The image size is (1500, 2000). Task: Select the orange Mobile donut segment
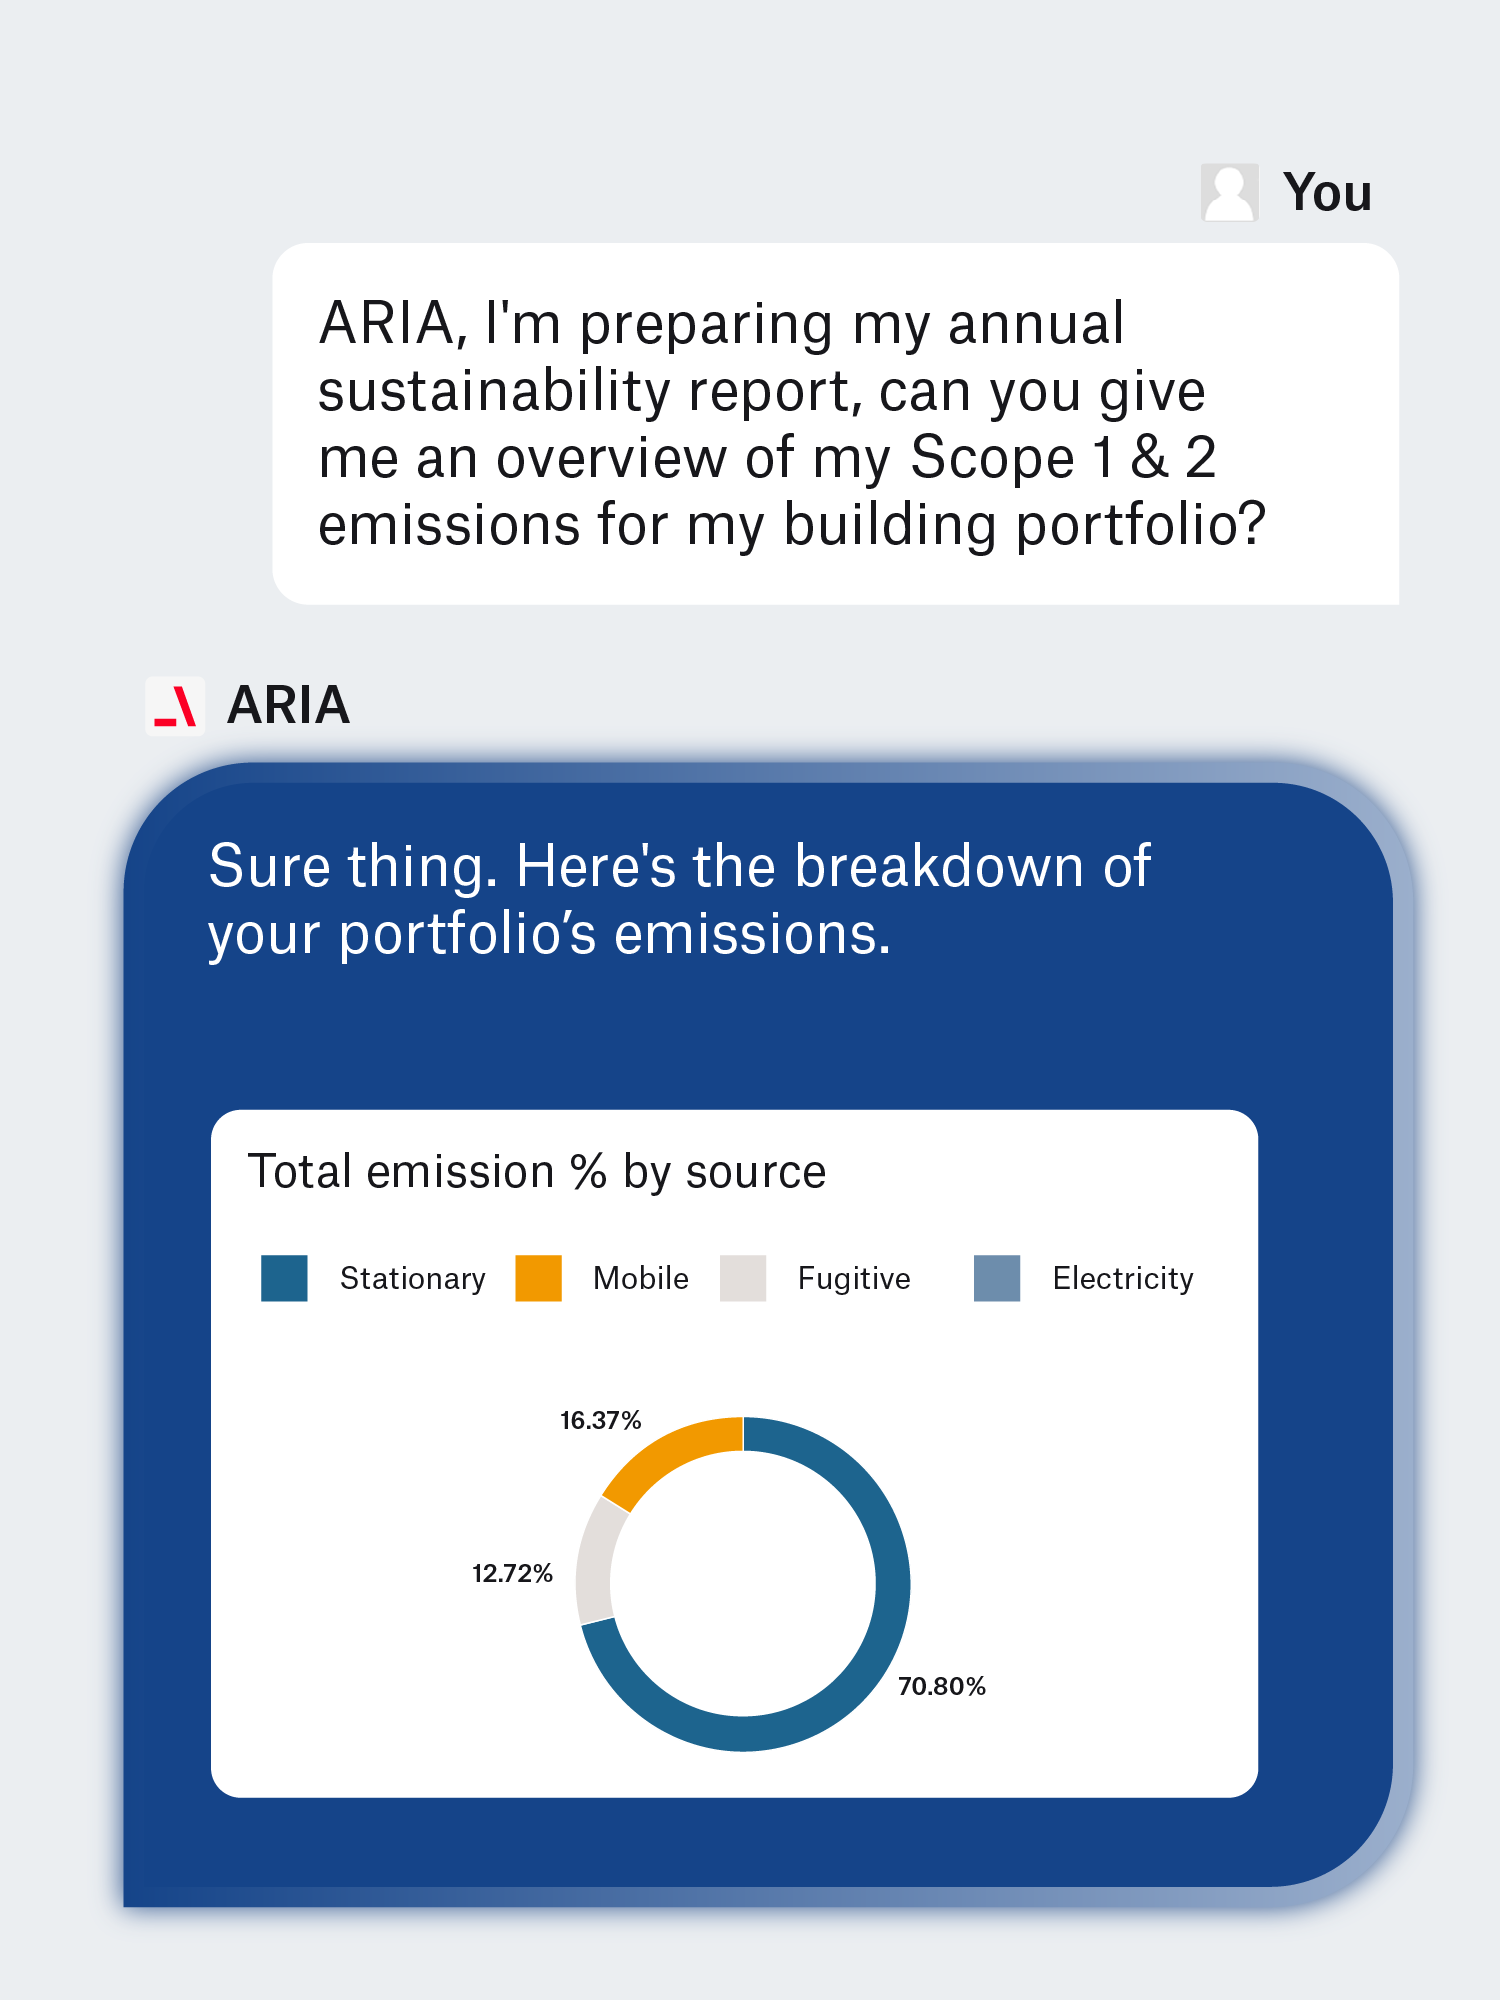pyautogui.click(x=670, y=1455)
